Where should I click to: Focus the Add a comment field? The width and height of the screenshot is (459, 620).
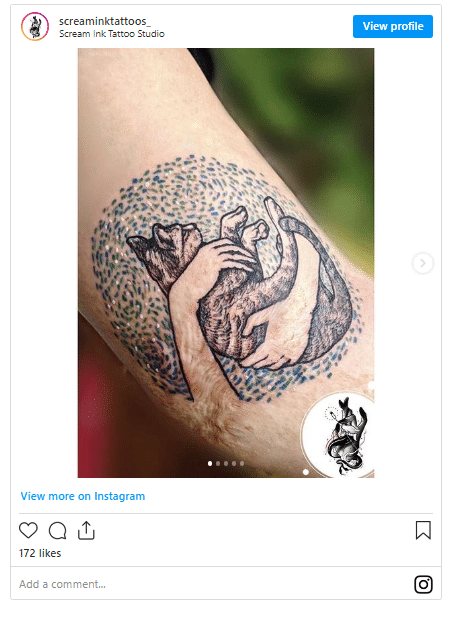click(213, 584)
